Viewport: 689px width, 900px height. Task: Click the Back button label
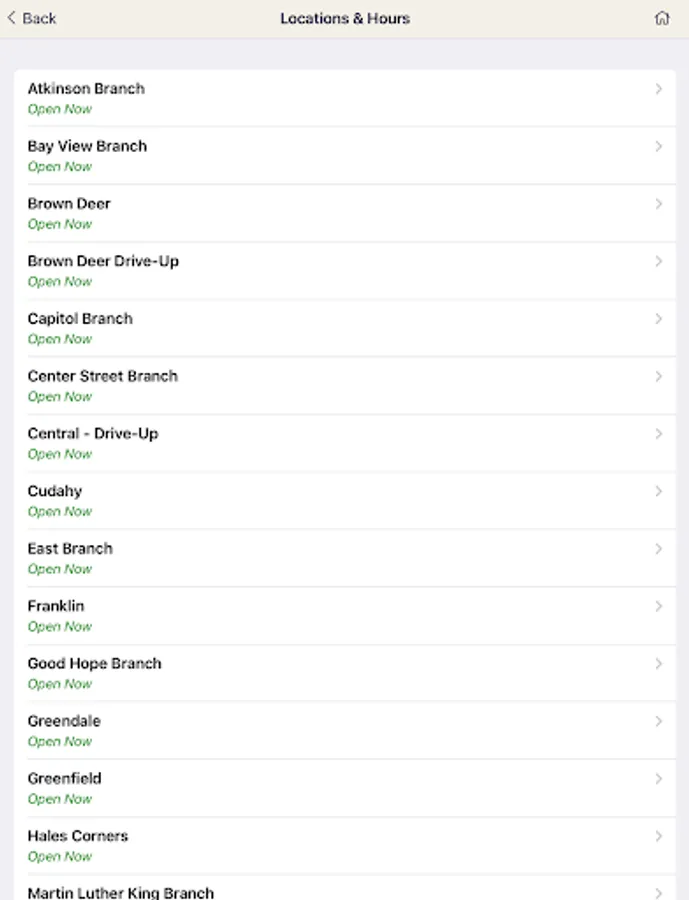[x=39, y=18]
